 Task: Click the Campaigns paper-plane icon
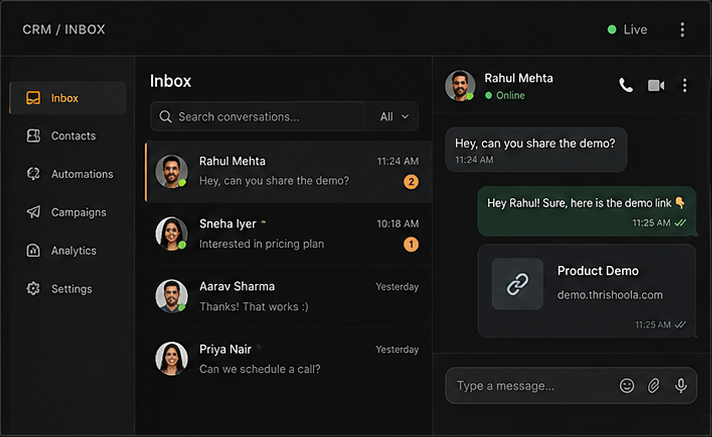tap(33, 212)
